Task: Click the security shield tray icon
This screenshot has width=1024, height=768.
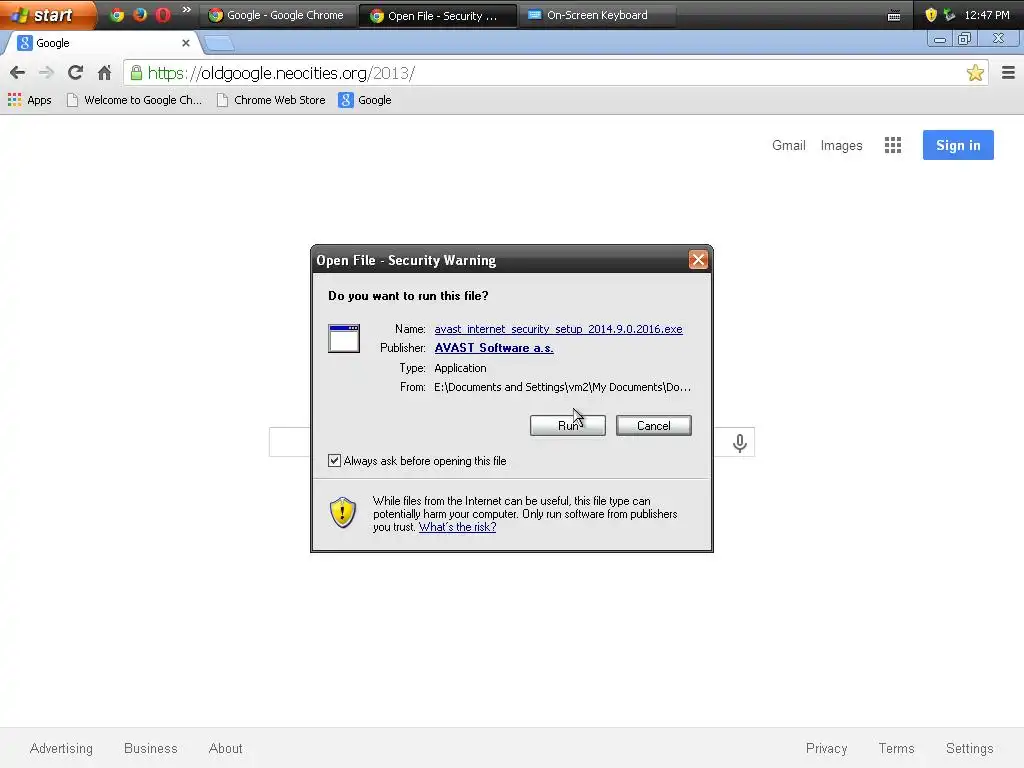Action: click(931, 14)
